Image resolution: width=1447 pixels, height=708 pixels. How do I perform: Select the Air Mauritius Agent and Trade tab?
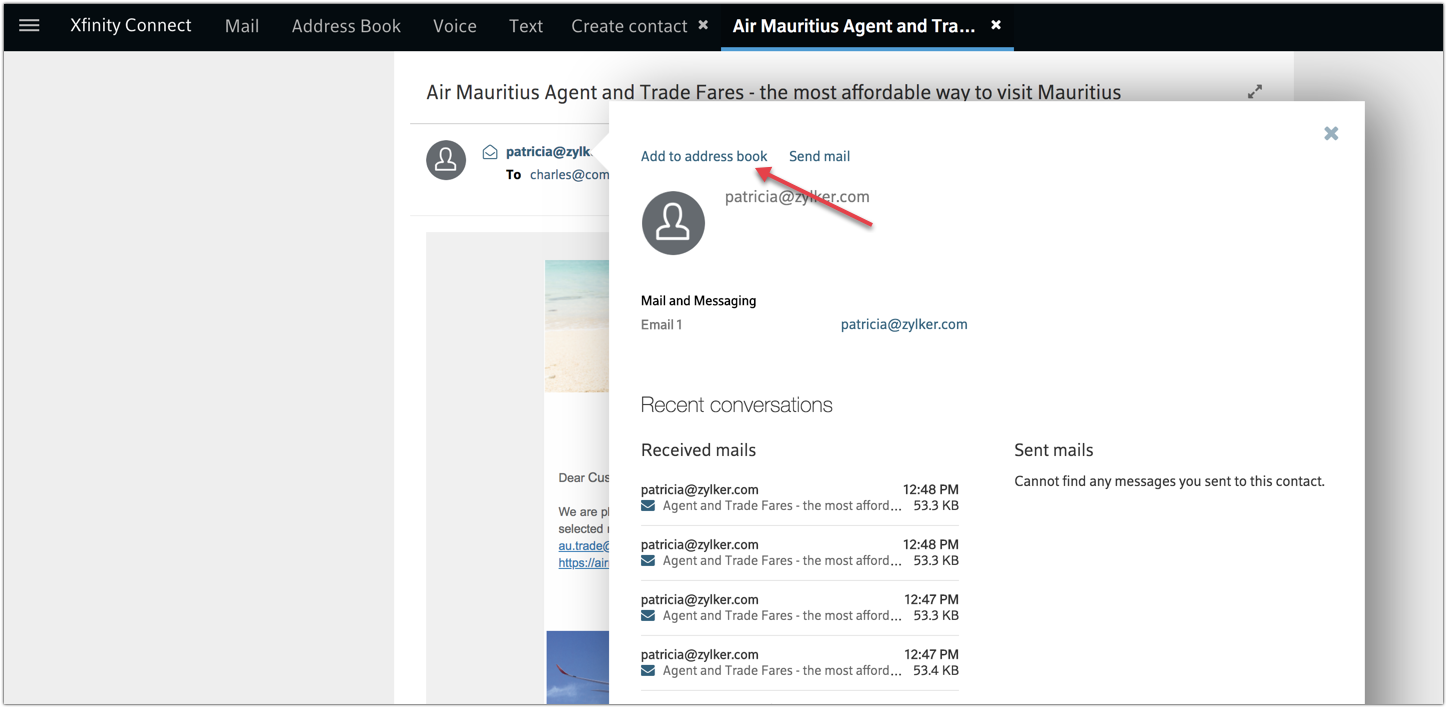tap(854, 26)
